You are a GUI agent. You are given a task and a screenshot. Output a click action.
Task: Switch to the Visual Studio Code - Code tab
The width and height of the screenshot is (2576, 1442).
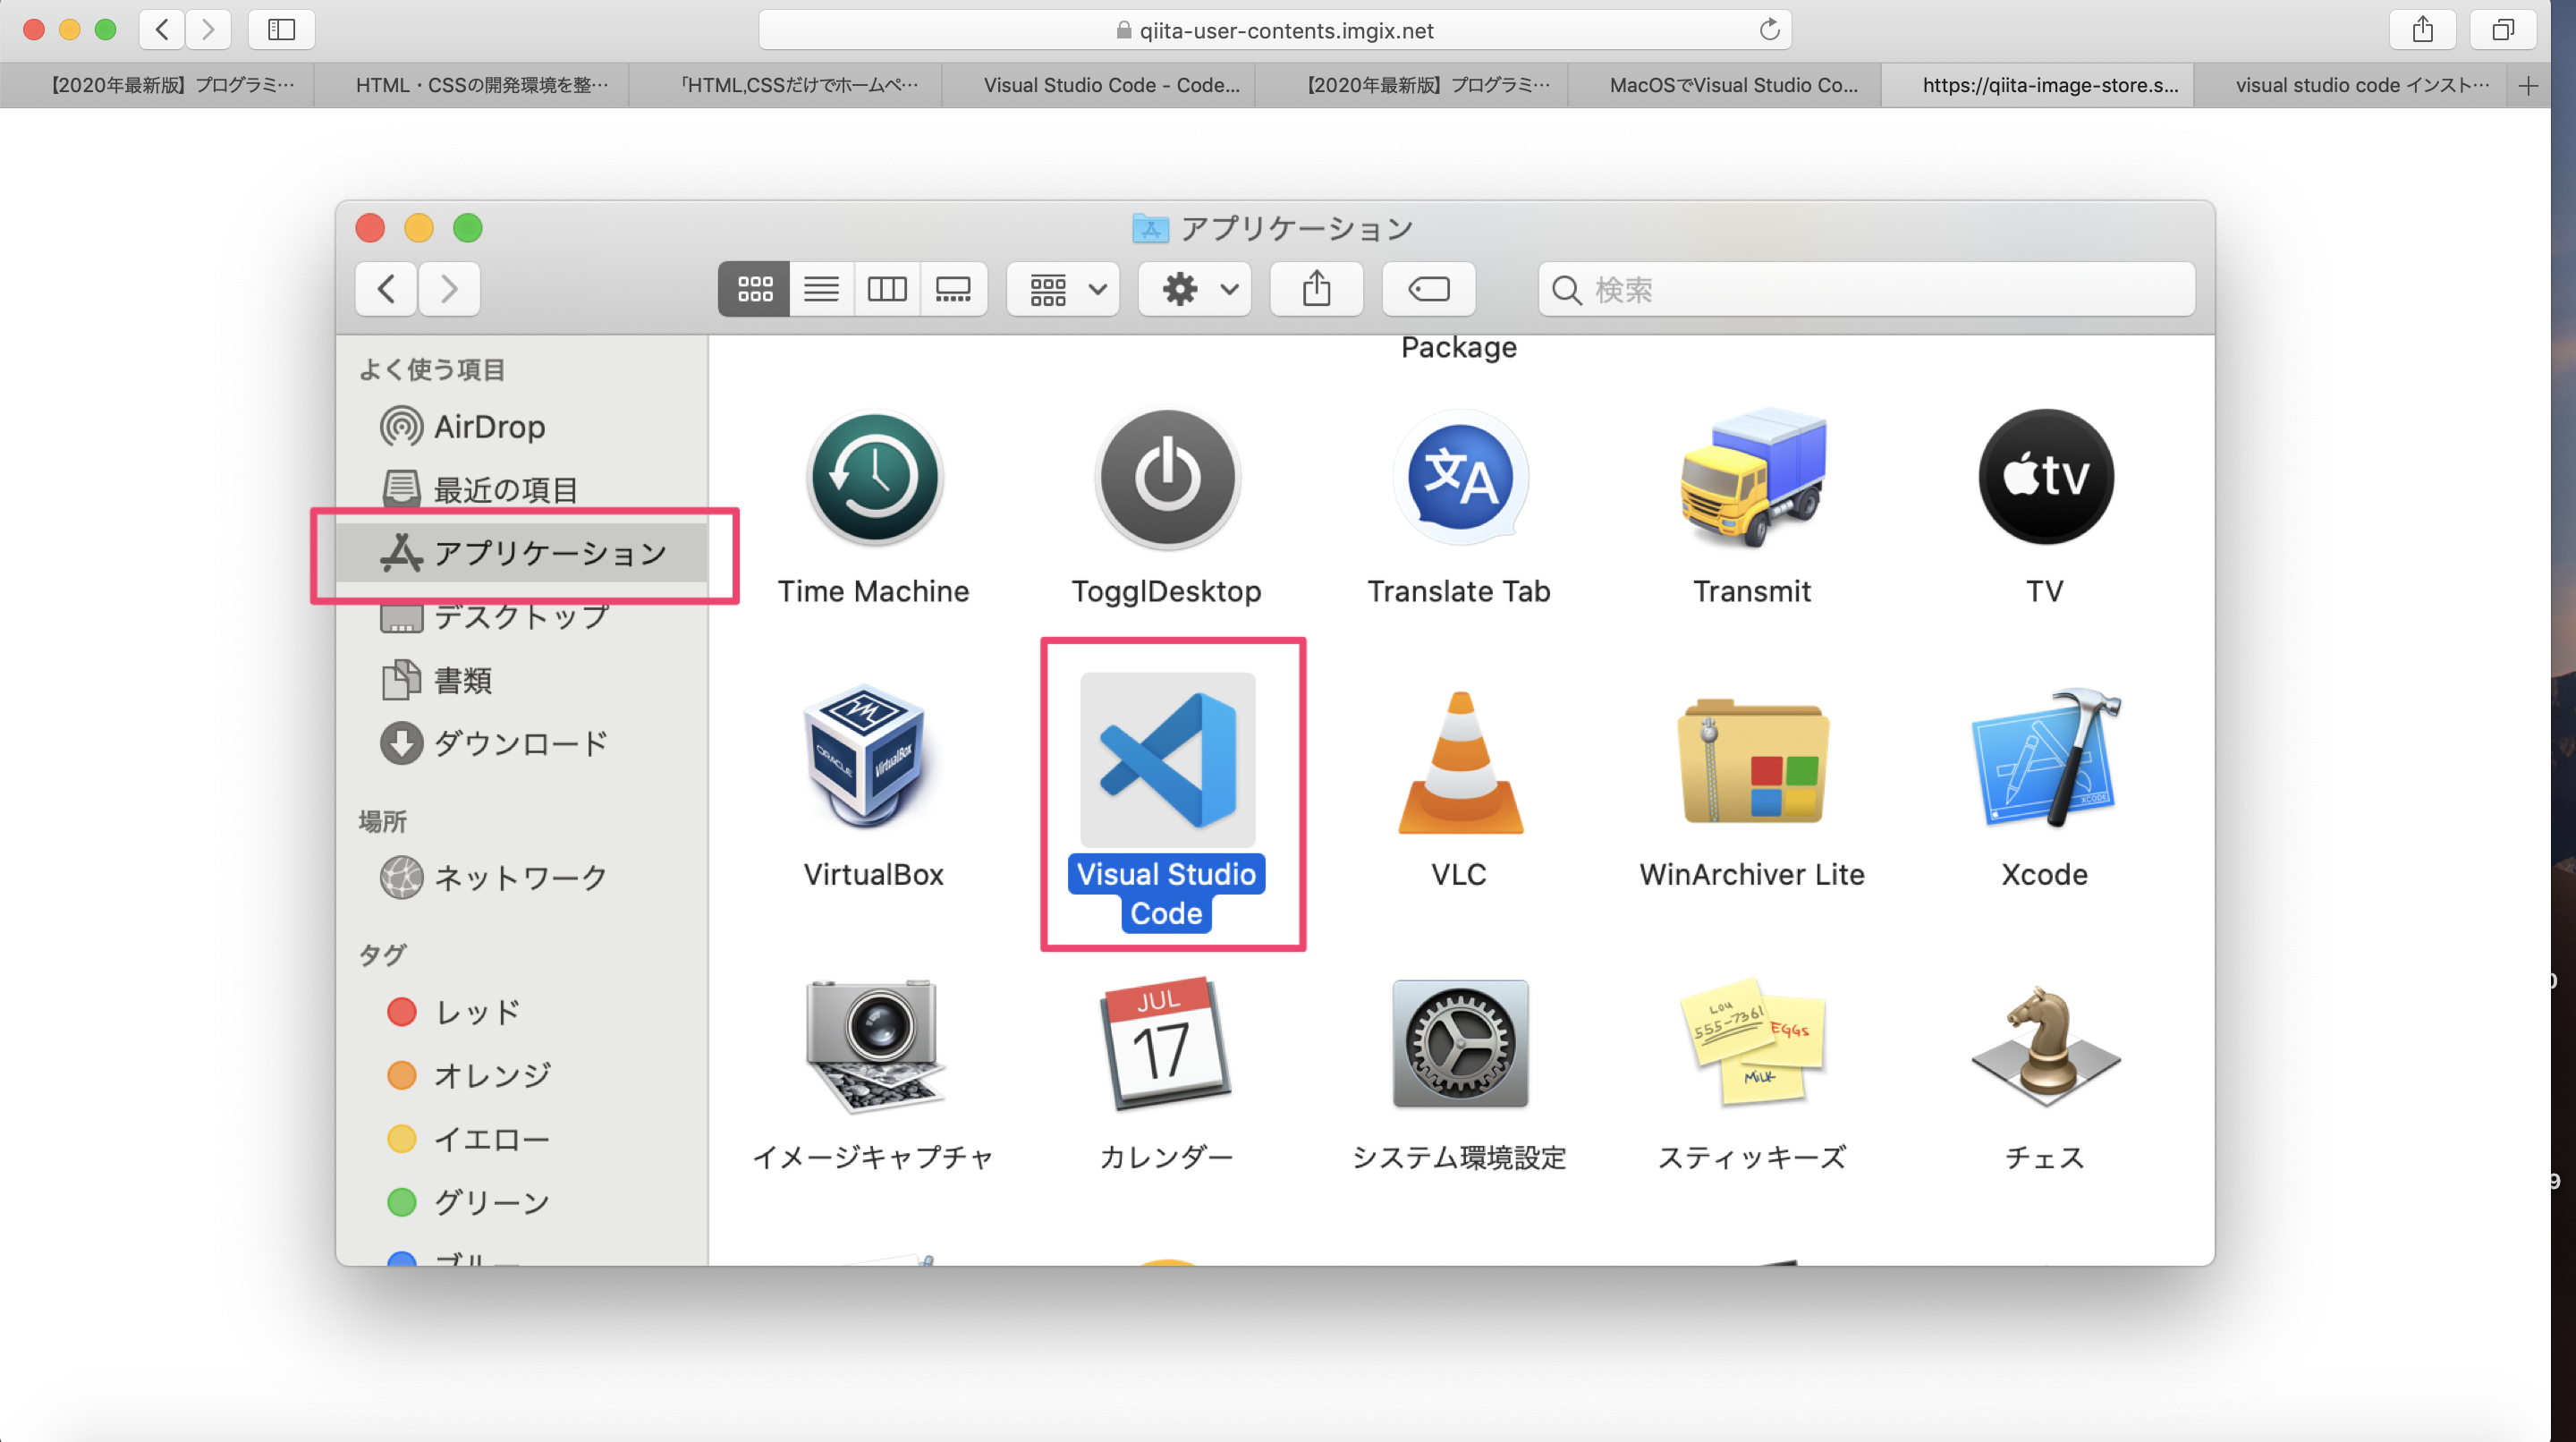click(x=1110, y=85)
